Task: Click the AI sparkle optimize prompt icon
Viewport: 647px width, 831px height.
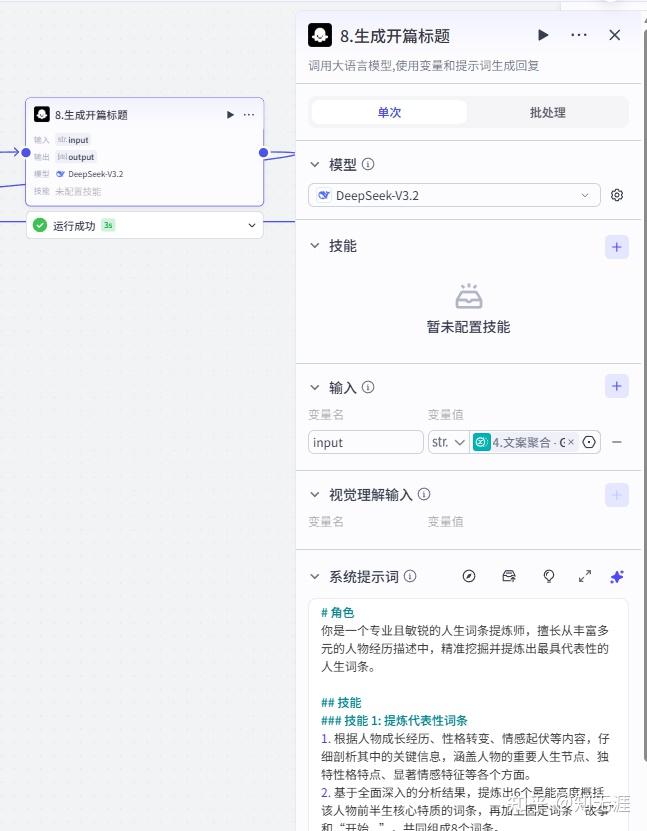Action: pyautogui.click(x=617, y=577)
